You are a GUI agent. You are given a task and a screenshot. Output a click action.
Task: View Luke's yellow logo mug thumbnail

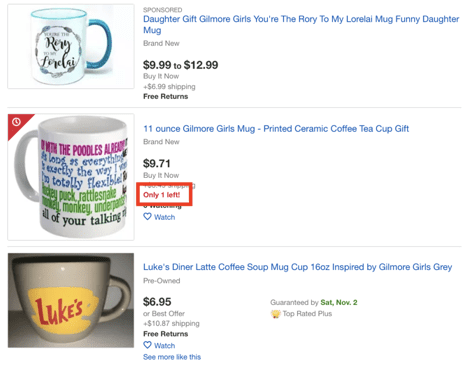[x=71, y=300]
